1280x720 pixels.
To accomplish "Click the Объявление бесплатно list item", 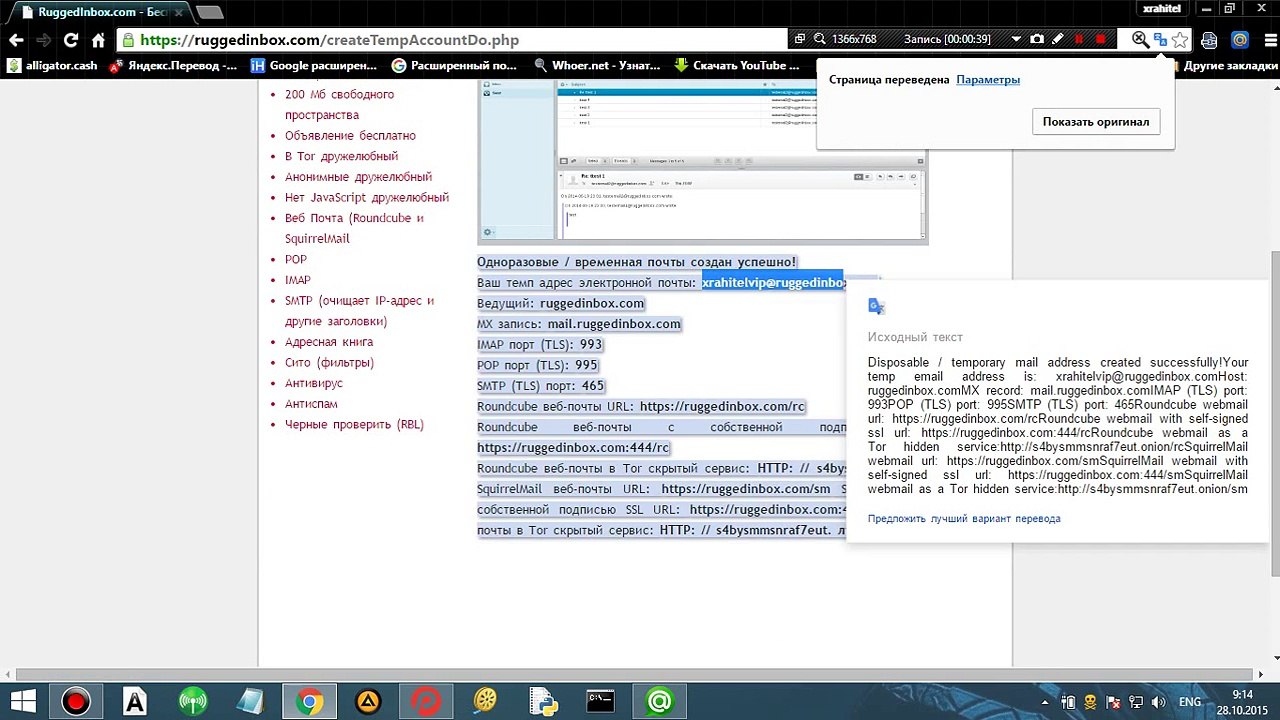I will click(350, 136).
